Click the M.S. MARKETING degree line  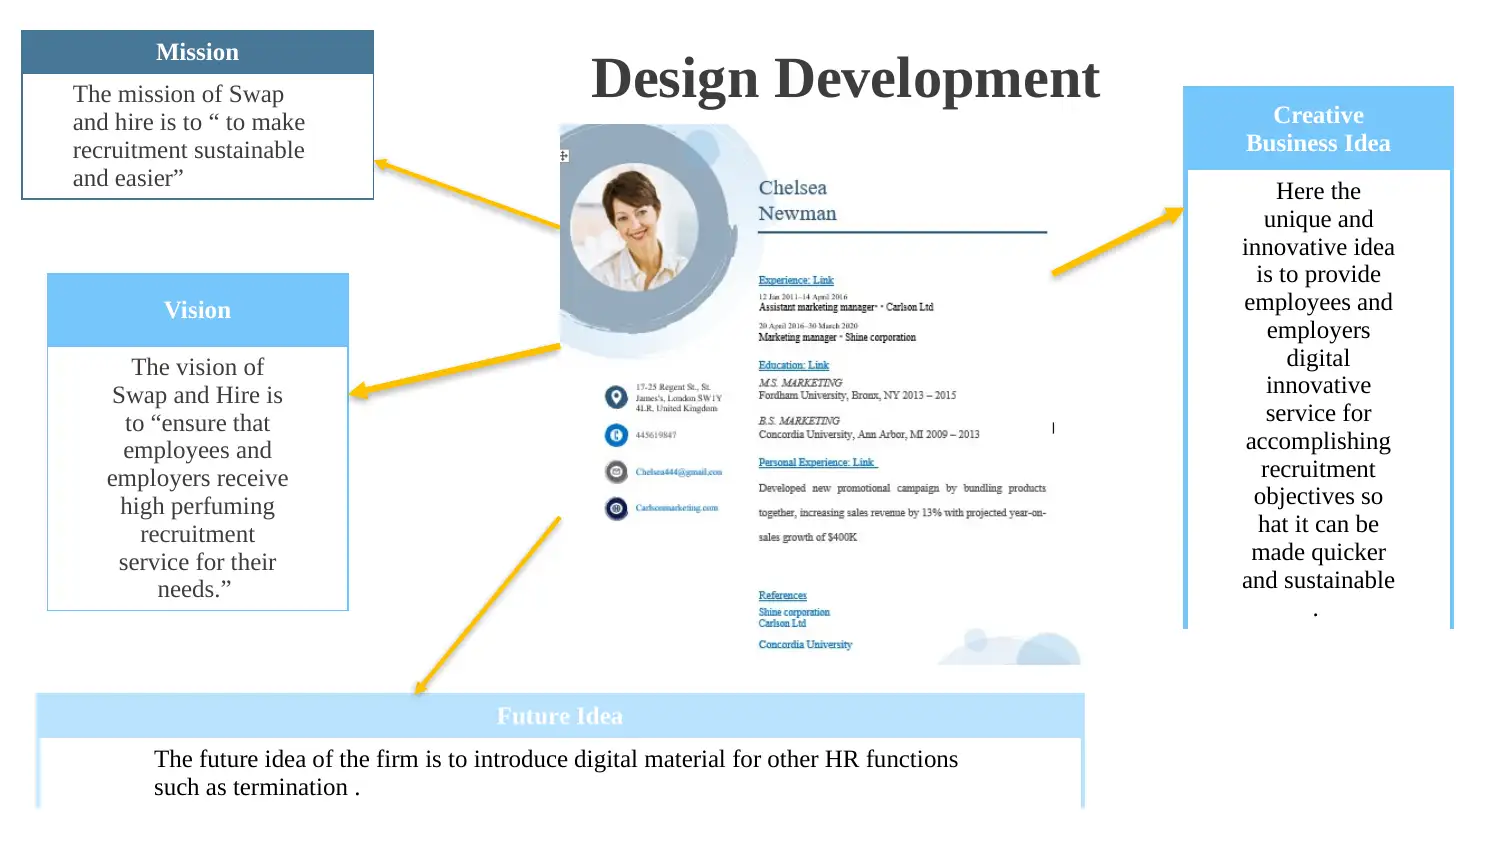point(800,383)
